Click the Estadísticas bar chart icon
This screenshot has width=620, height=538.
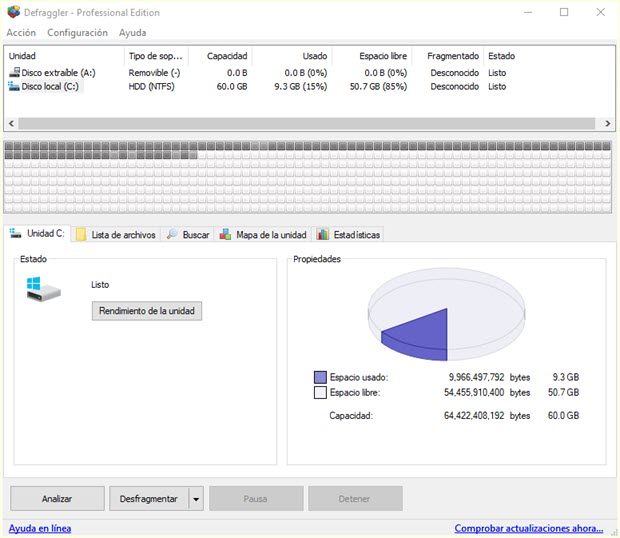323,234
